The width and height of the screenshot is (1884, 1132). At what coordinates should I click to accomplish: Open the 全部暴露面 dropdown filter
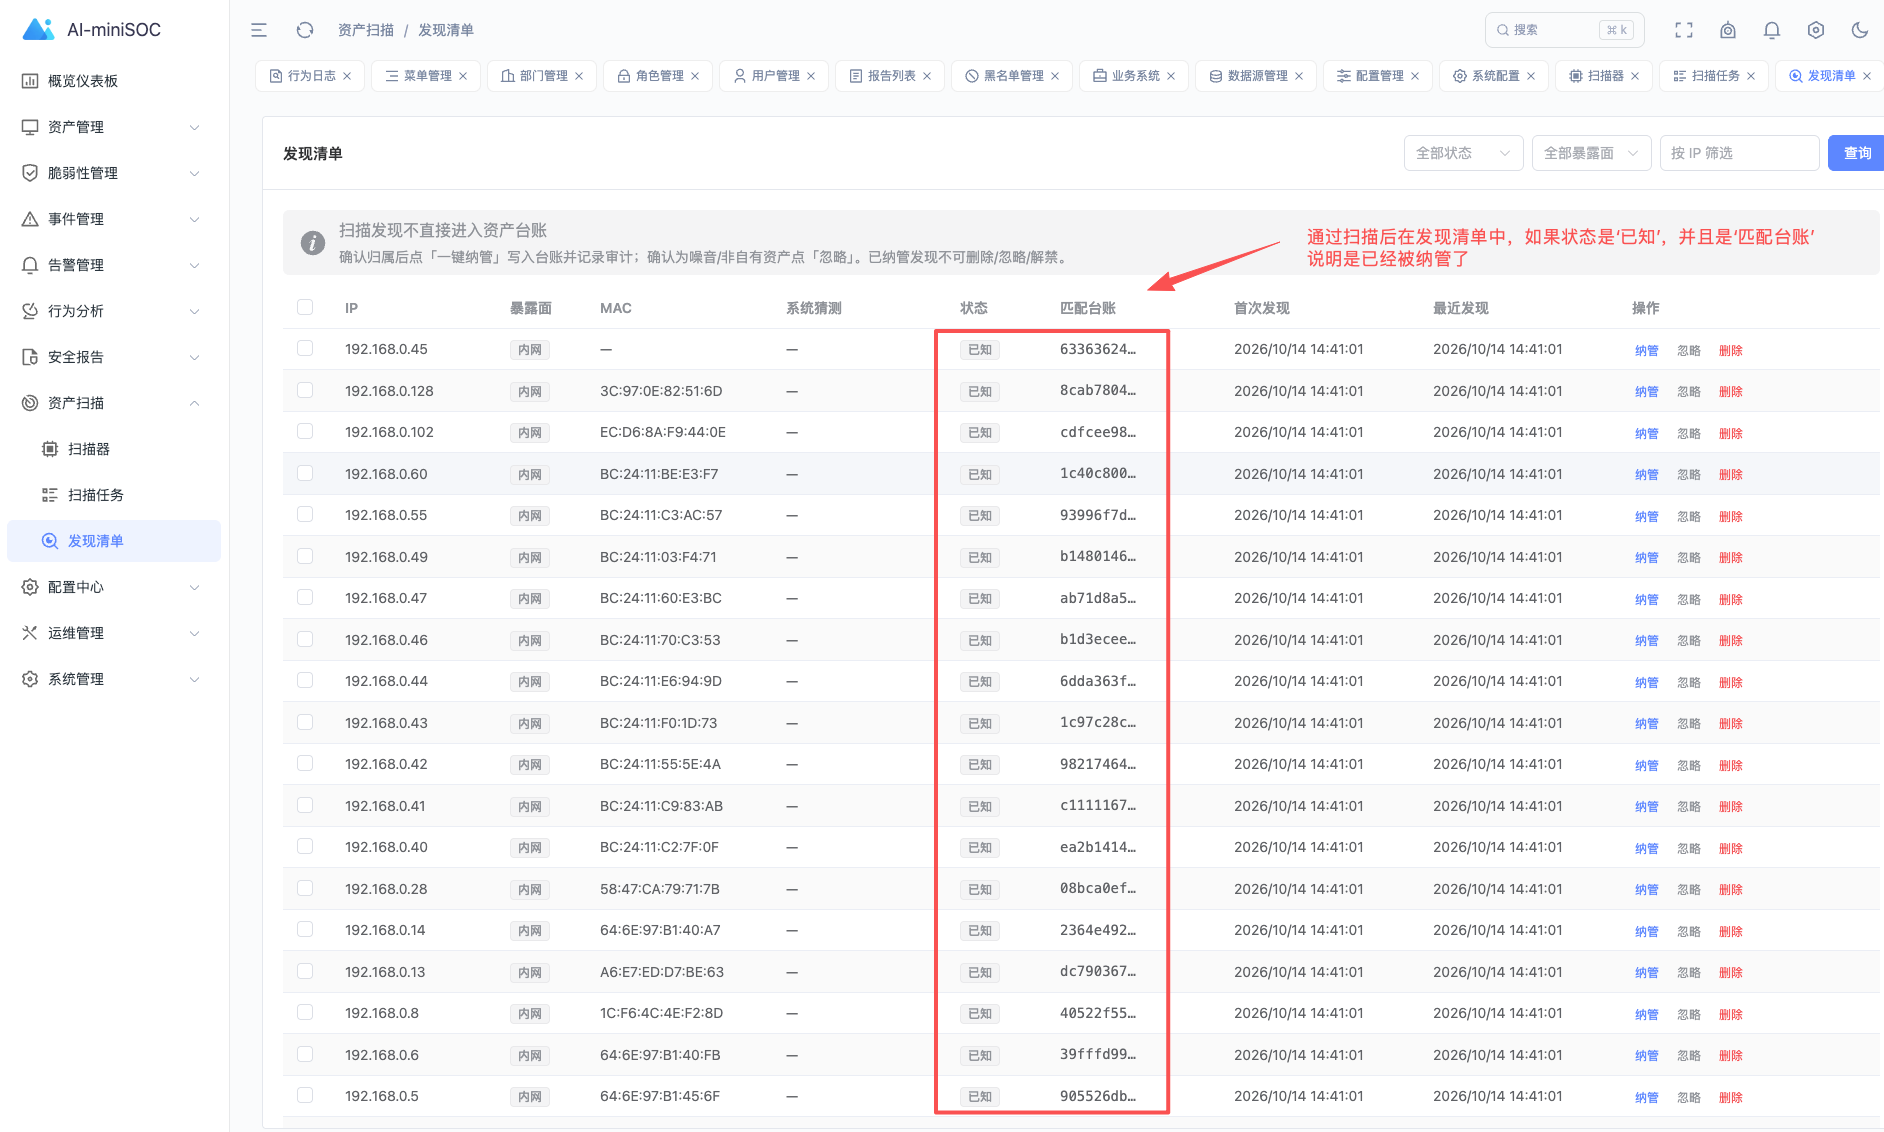[1591, 153]
